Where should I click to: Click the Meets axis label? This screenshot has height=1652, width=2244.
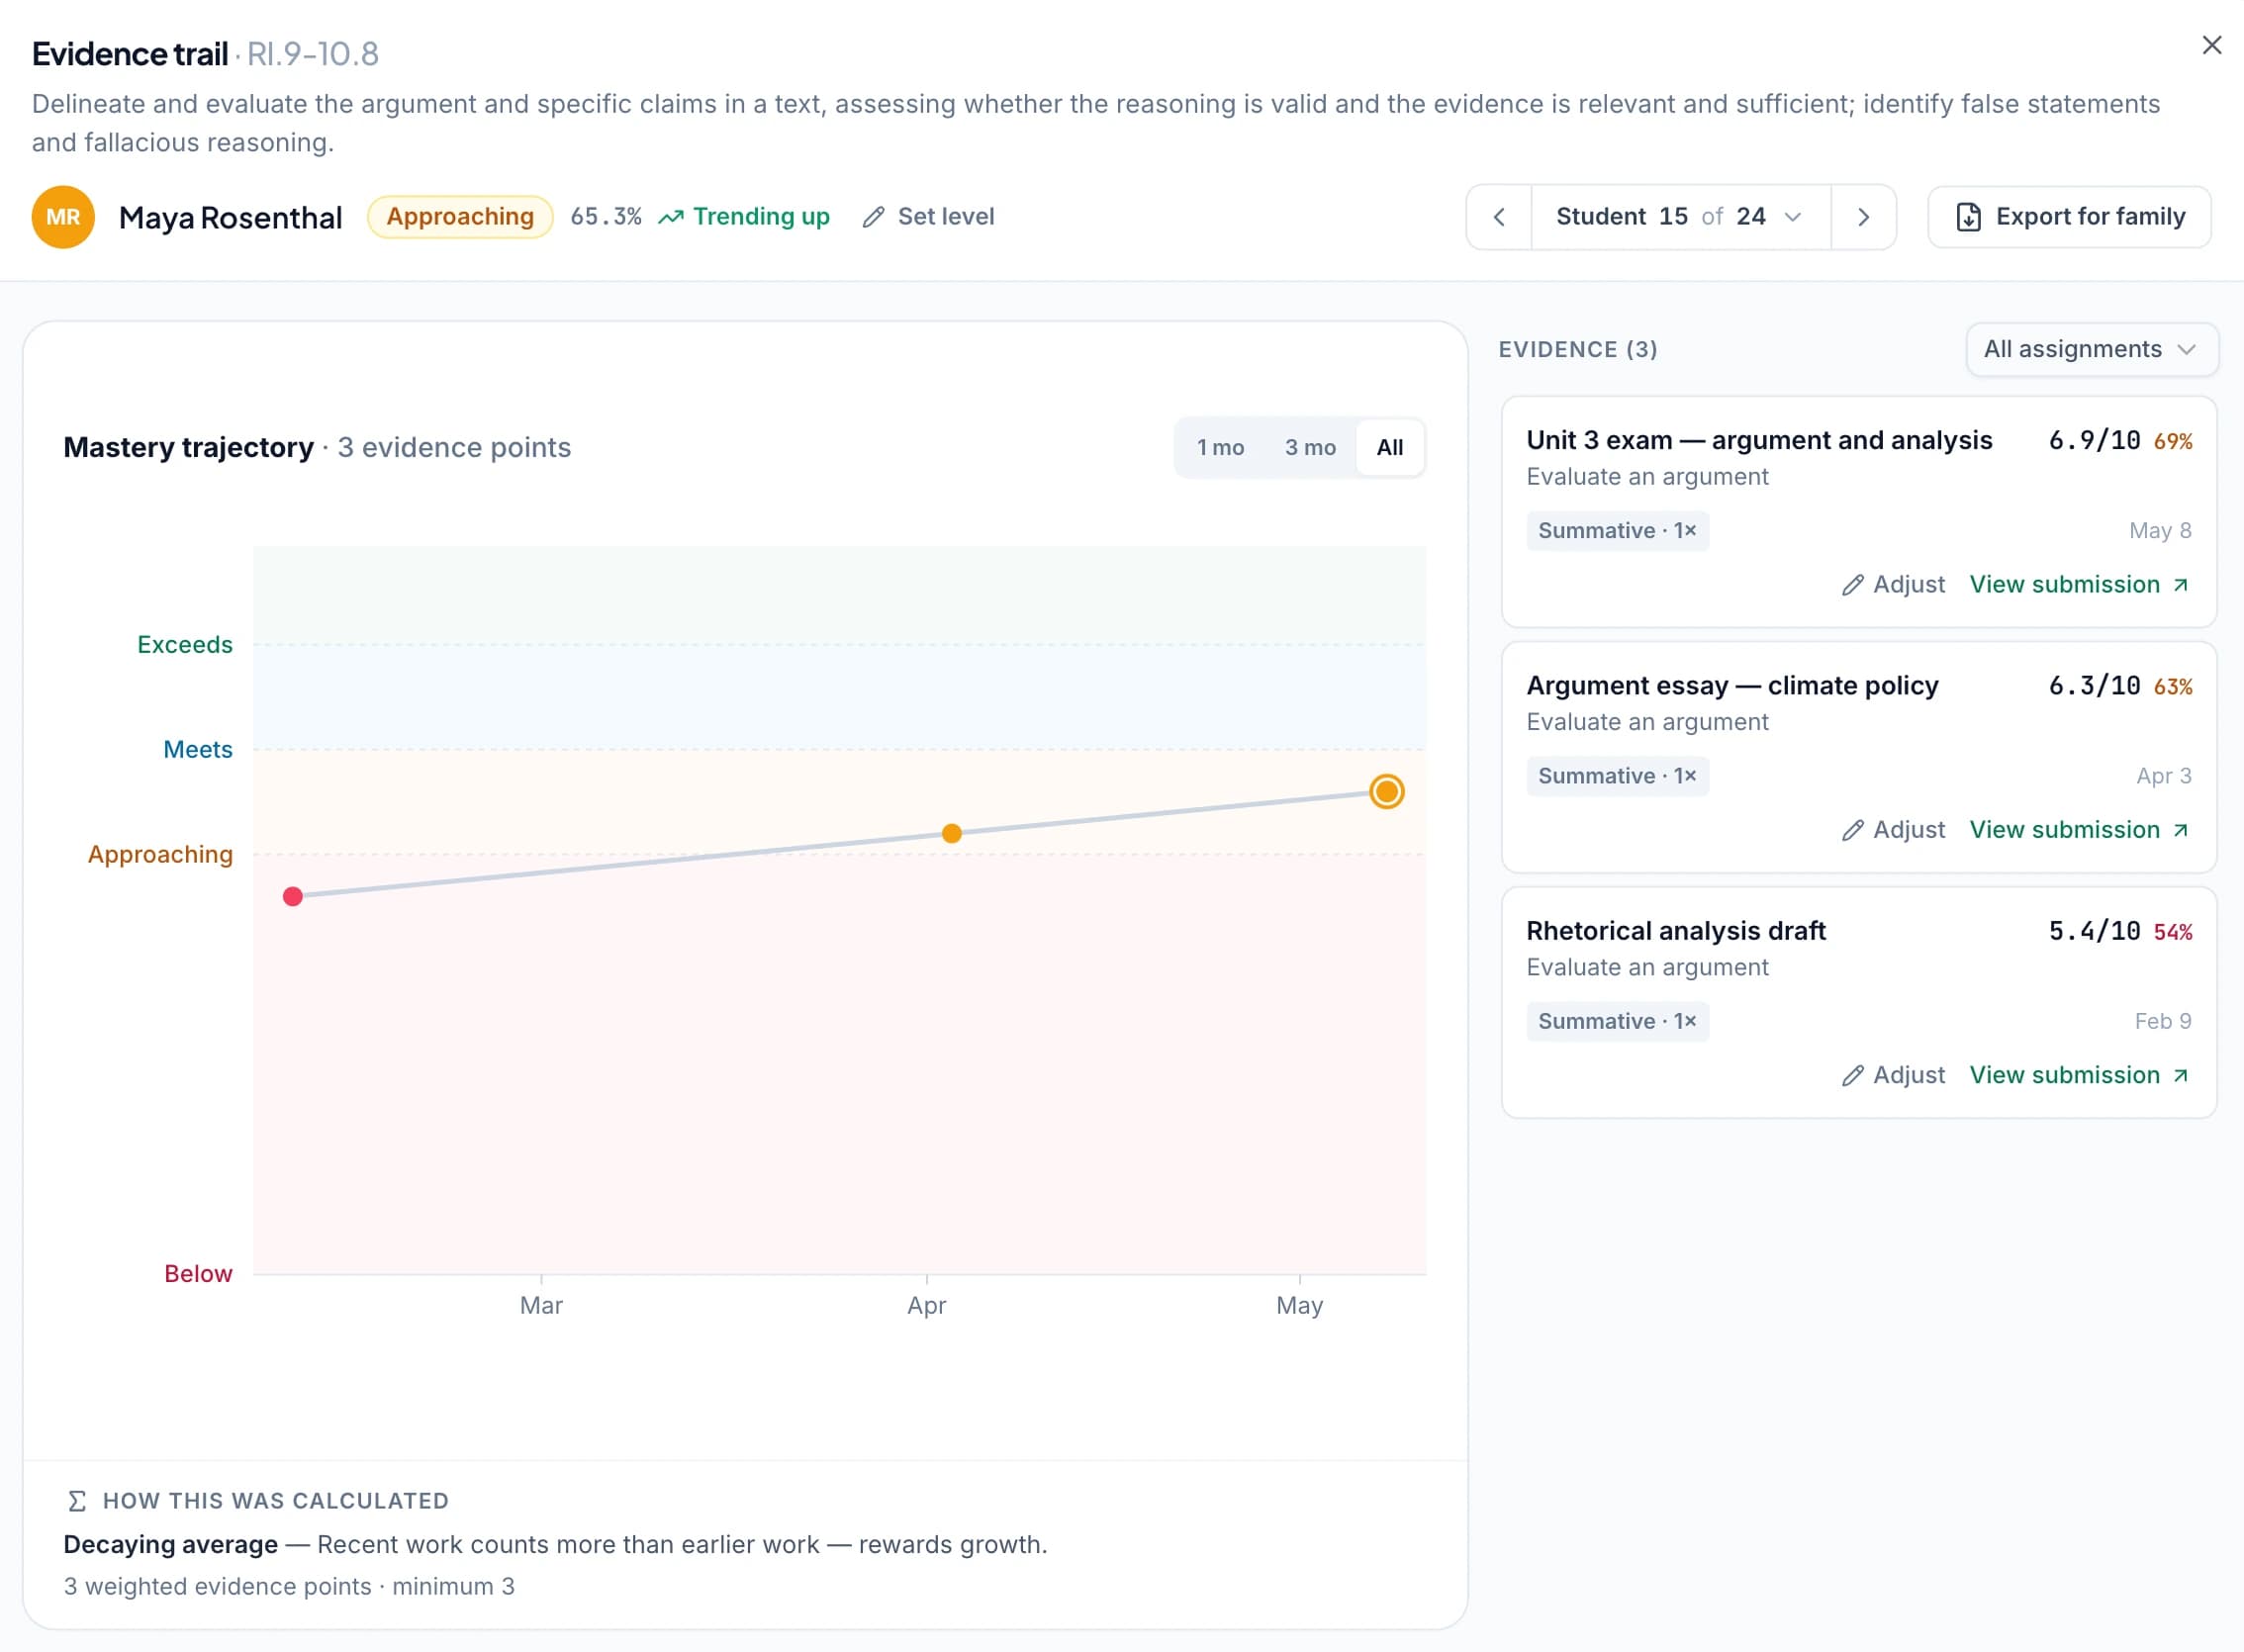tap(198, 750)
